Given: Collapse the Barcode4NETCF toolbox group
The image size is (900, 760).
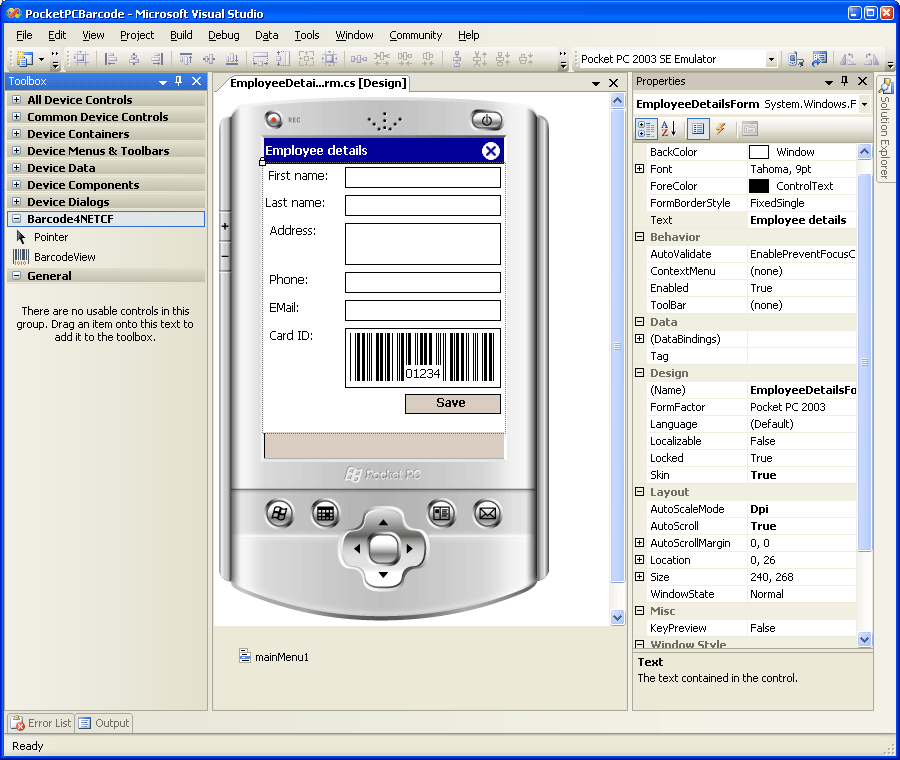Looking at the screenshot, I should point(16,218).
